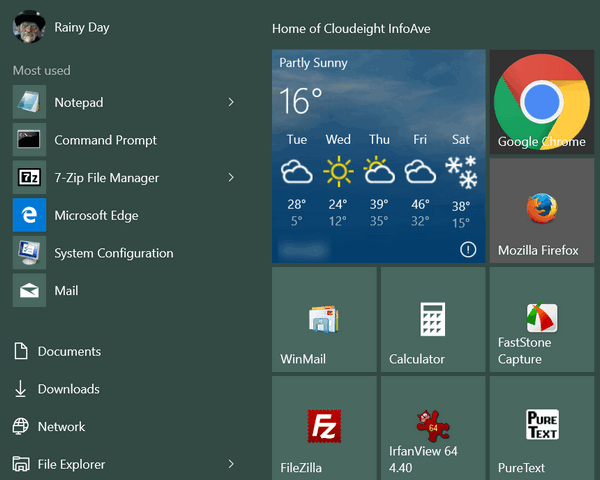Select the Tue forecast column

[x=297, y=180]
